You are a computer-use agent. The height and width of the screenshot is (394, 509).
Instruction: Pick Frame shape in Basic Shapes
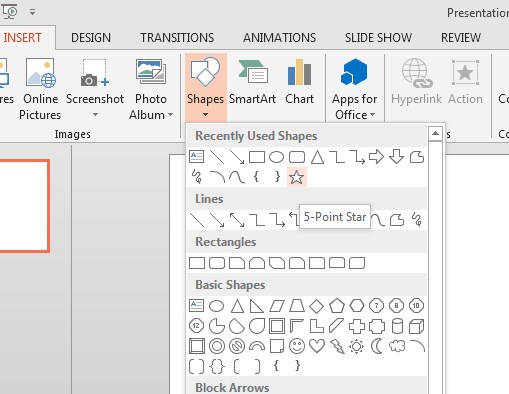[x=277, y=326]
